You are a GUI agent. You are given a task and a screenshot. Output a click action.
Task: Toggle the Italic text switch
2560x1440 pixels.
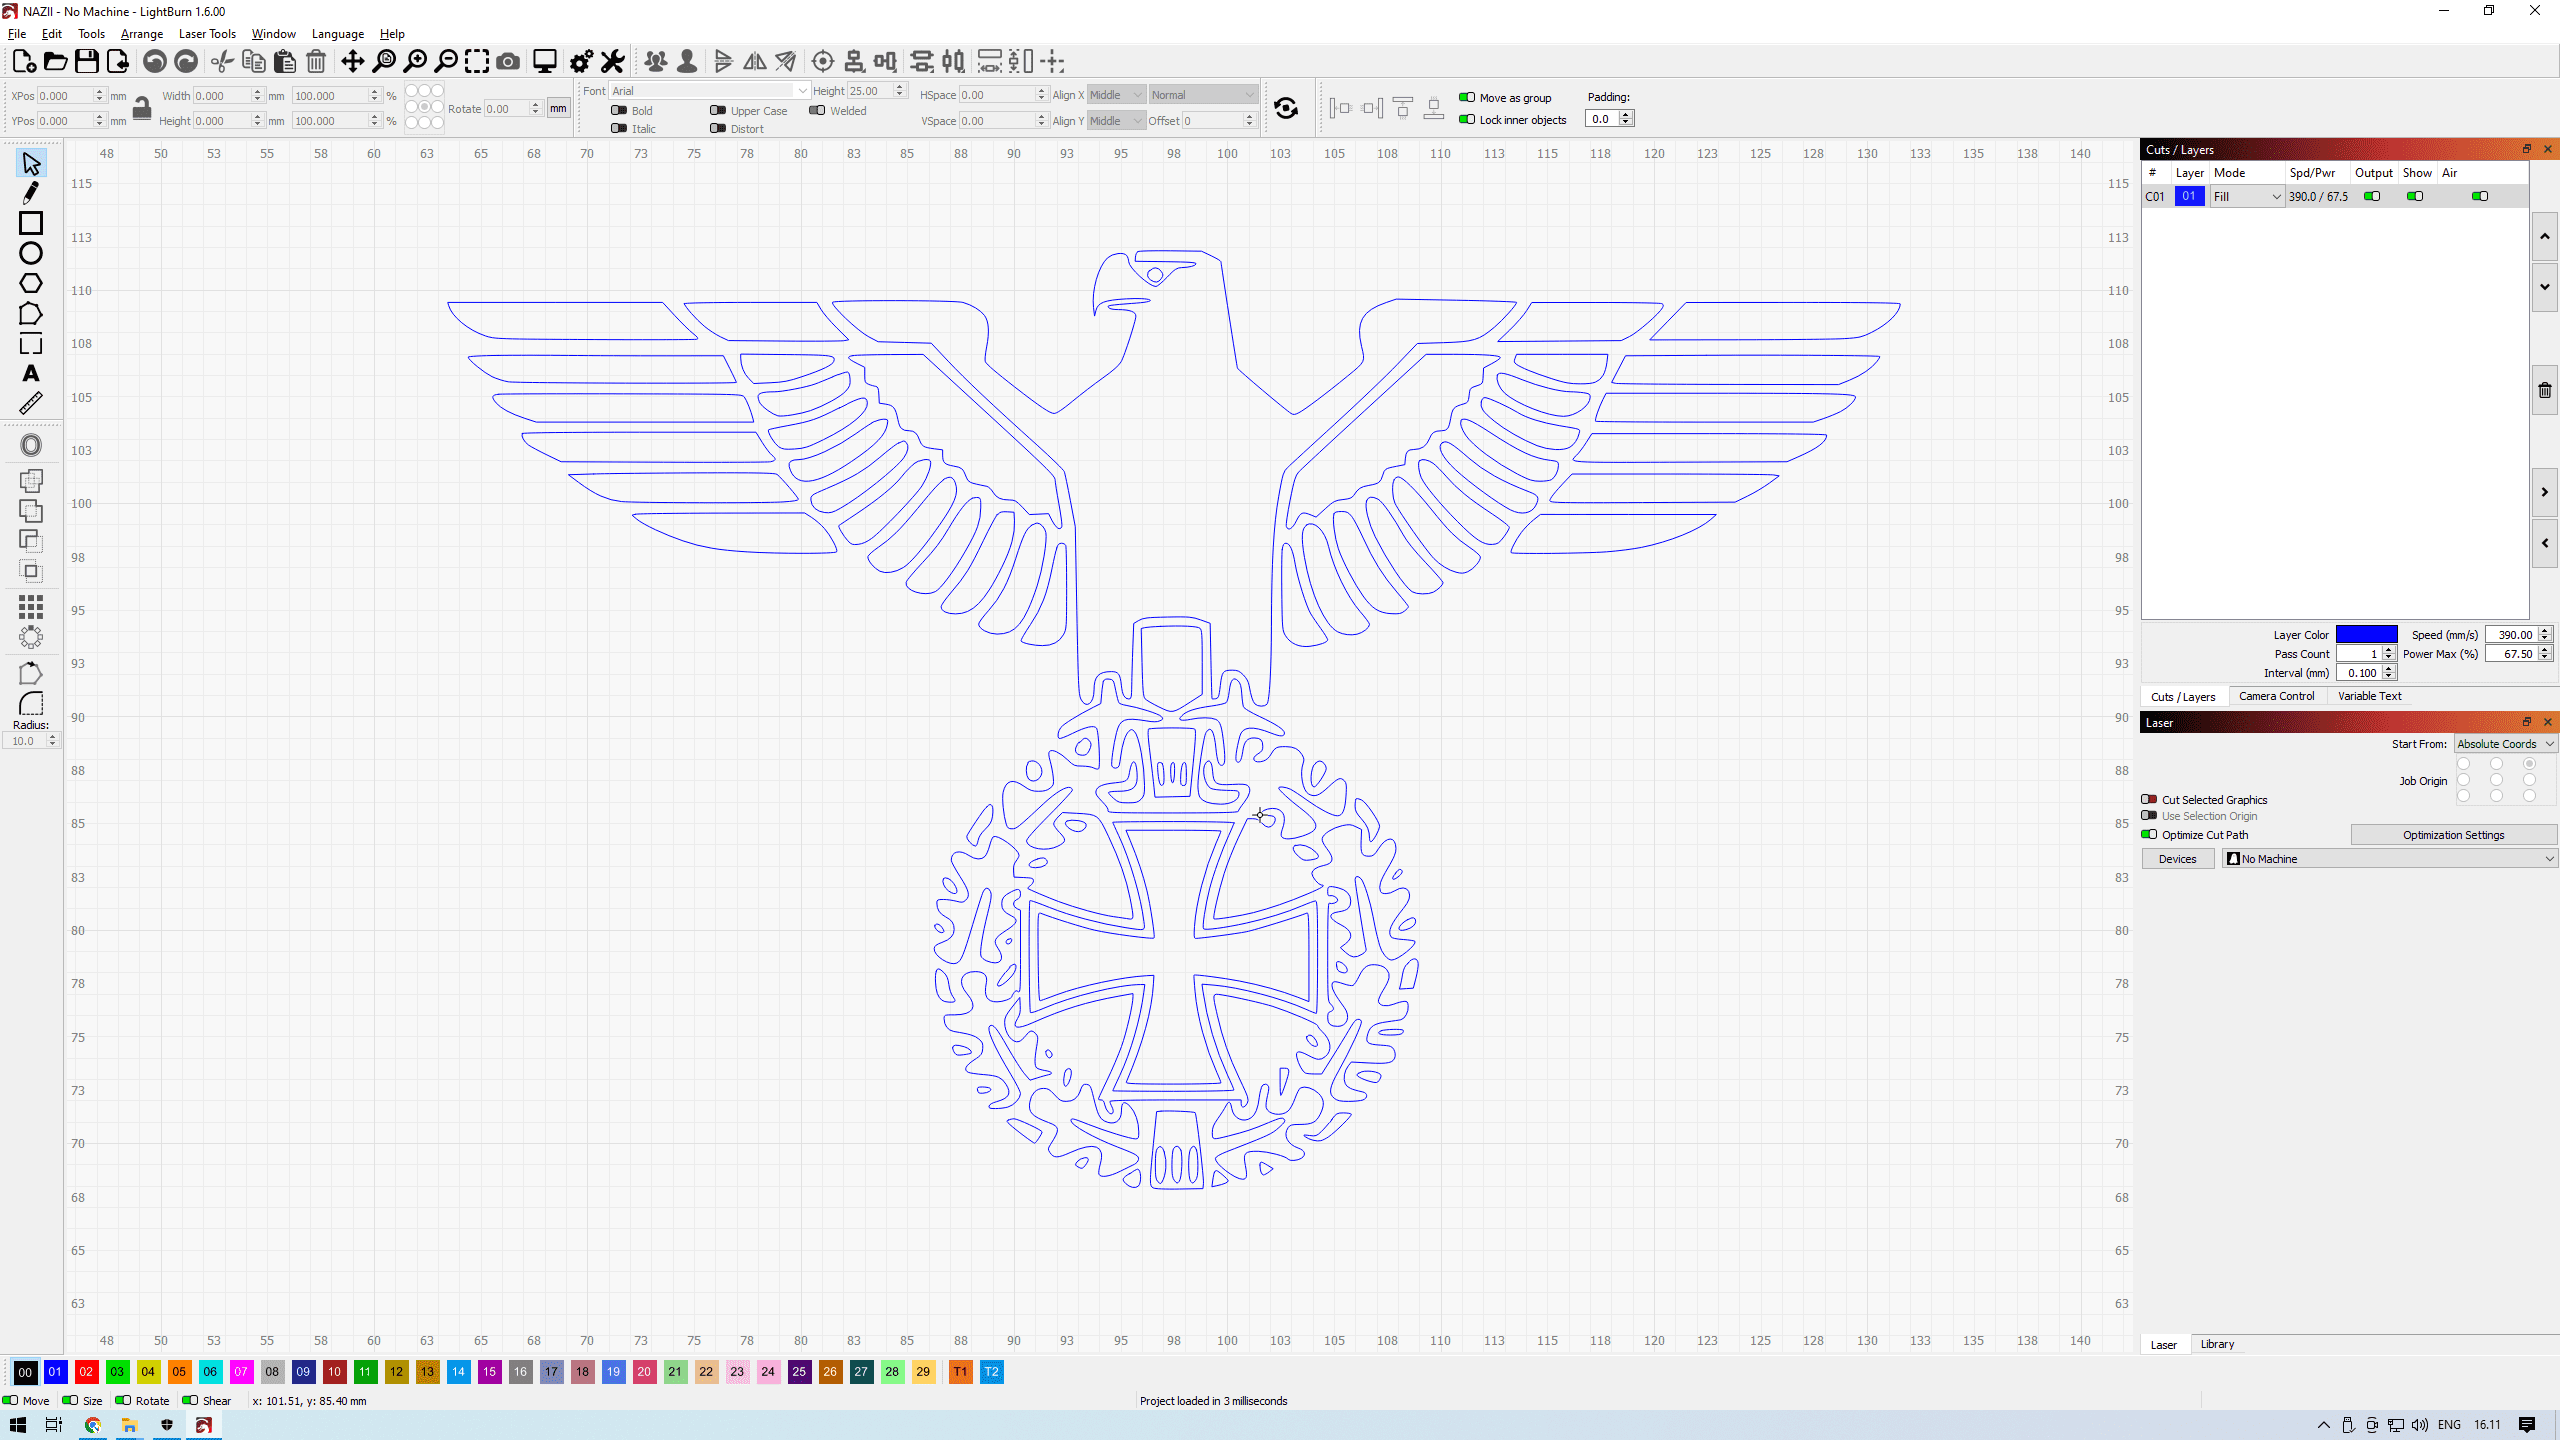(x=619, y=129)
